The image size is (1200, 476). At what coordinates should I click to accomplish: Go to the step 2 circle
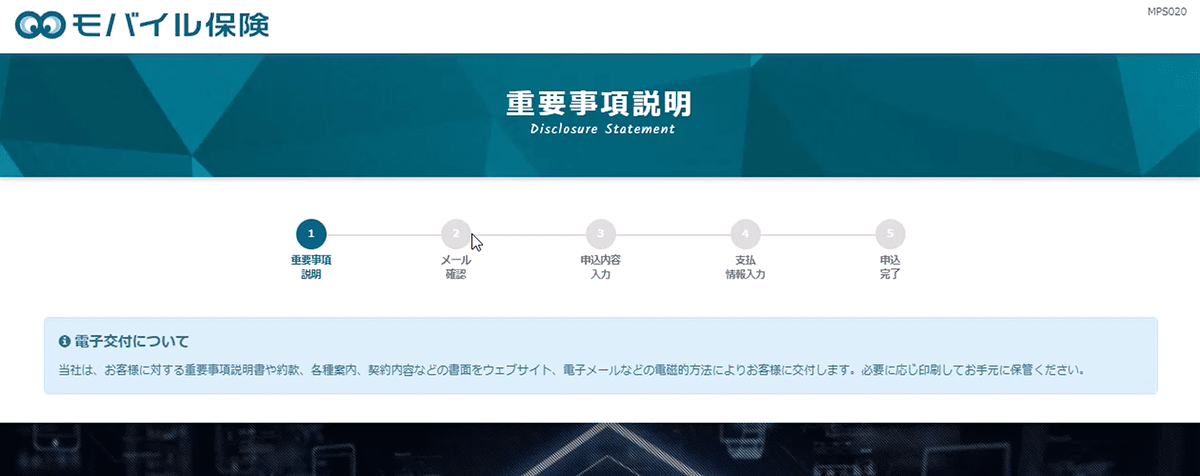tap(455, 234)
